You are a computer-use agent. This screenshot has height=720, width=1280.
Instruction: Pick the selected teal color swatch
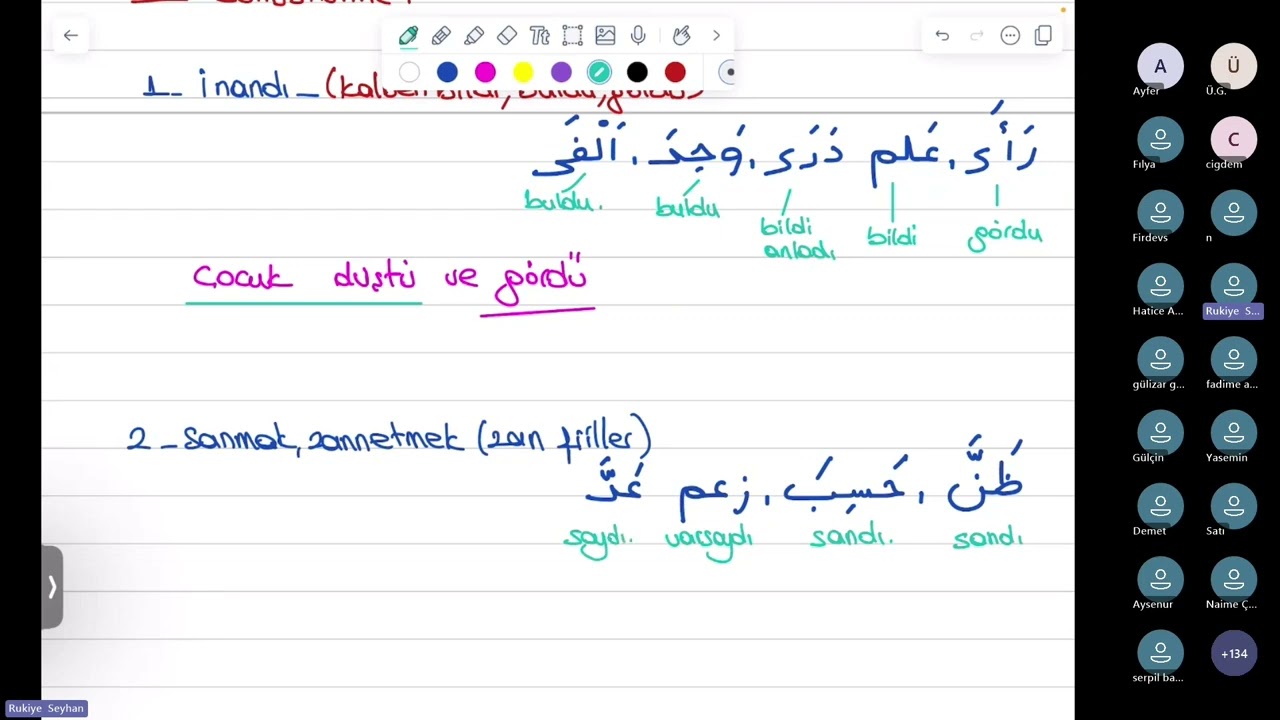coord(599,72)
